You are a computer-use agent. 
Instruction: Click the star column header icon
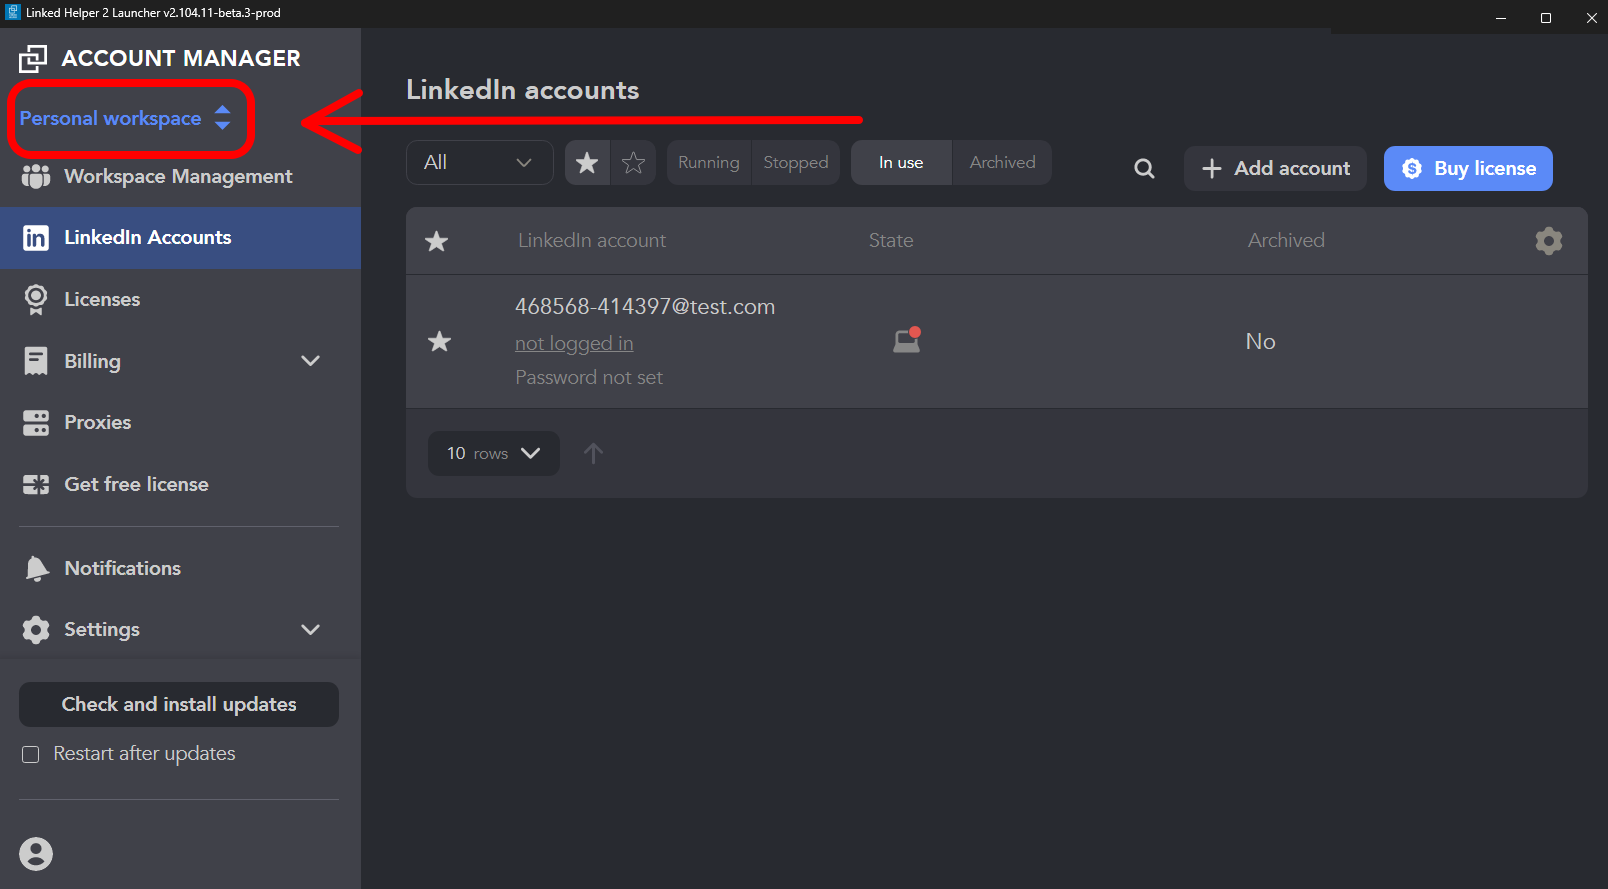(x=437, y=241)
